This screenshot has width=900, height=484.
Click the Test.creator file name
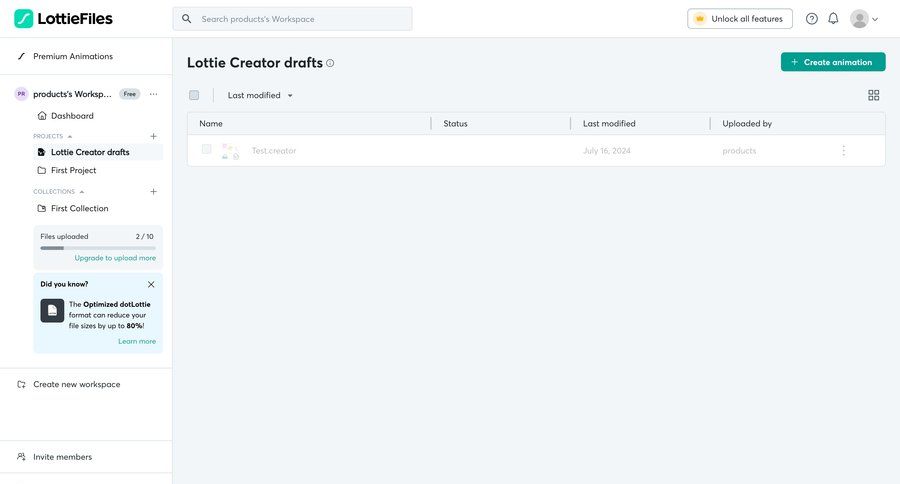[x=274, y=151]
